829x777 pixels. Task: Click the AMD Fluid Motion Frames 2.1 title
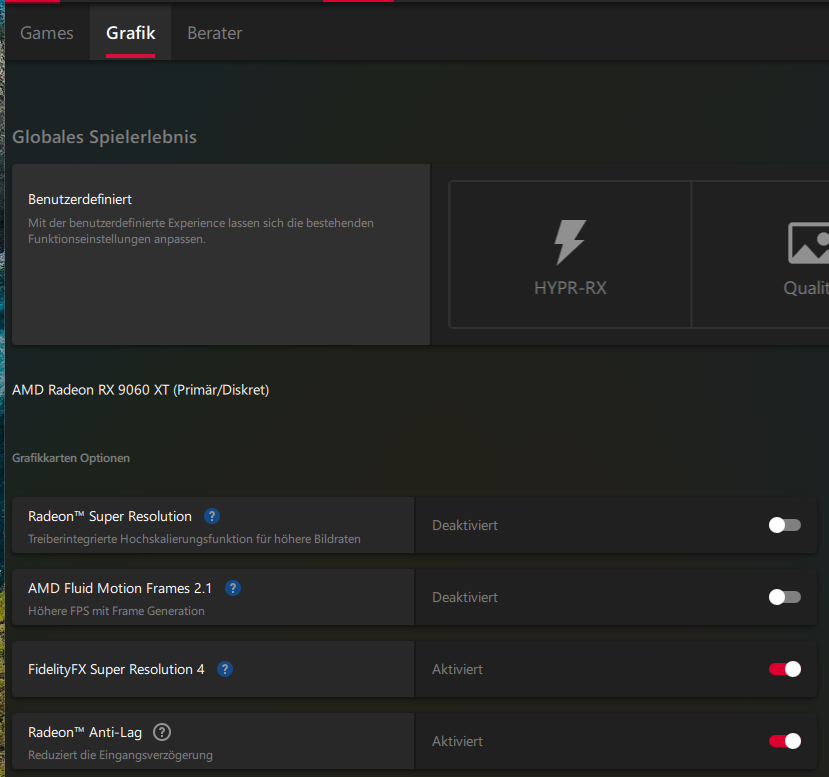tap(120, 588)
